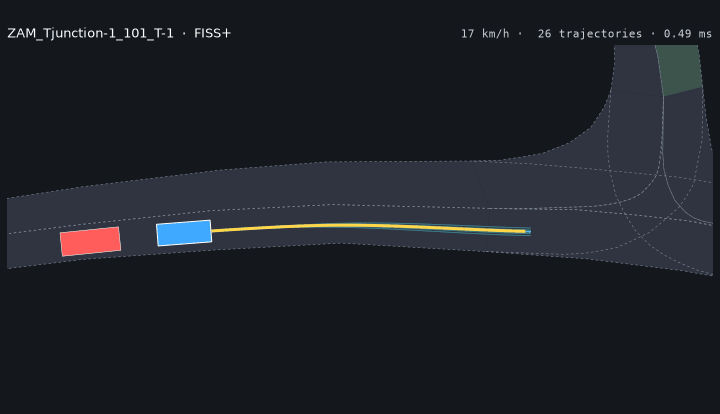Screen dimensions: 720x414
Task: Click the 0.49 ms timing value
Action: point(687,34)
